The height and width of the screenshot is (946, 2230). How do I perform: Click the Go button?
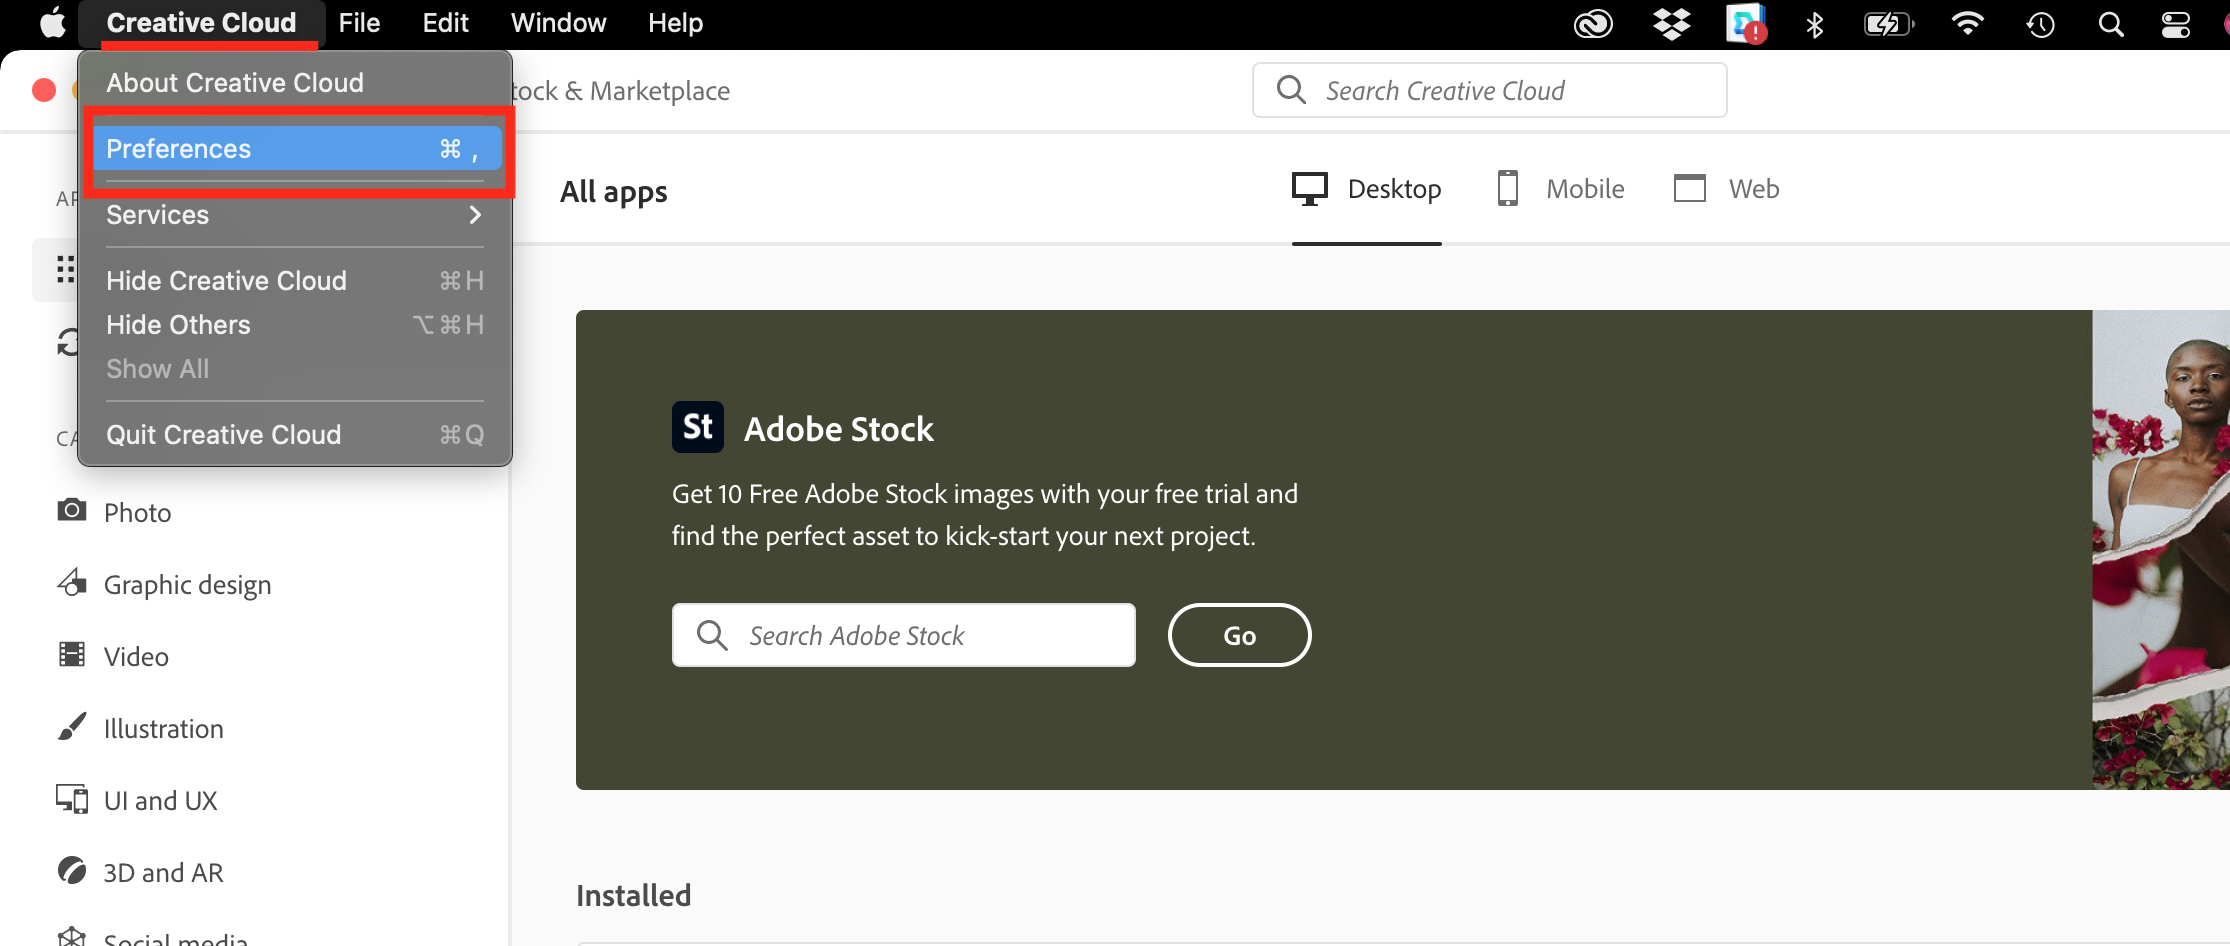click(x=1239, y=635)
